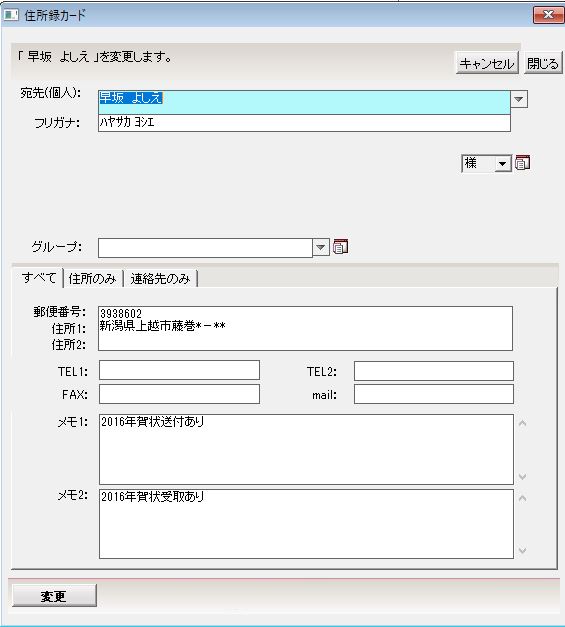Click the FAX input field
The width and height of the screenshot is (565, 627).
(179, 394)
